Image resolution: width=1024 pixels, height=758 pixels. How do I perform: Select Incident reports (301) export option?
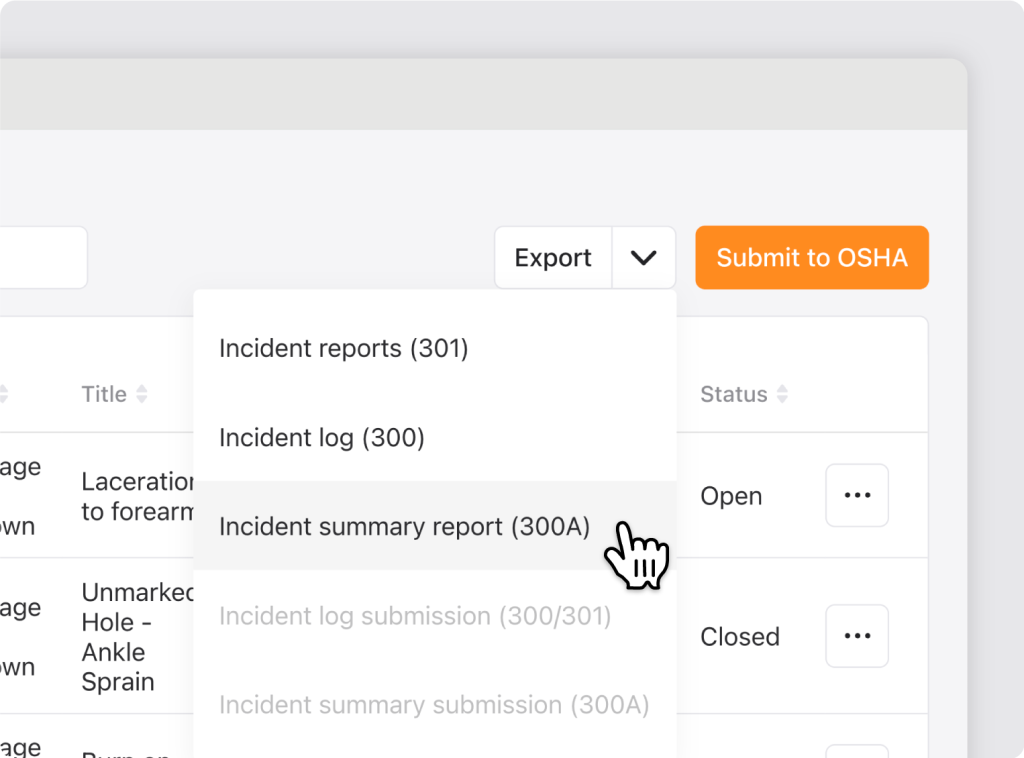343,348
